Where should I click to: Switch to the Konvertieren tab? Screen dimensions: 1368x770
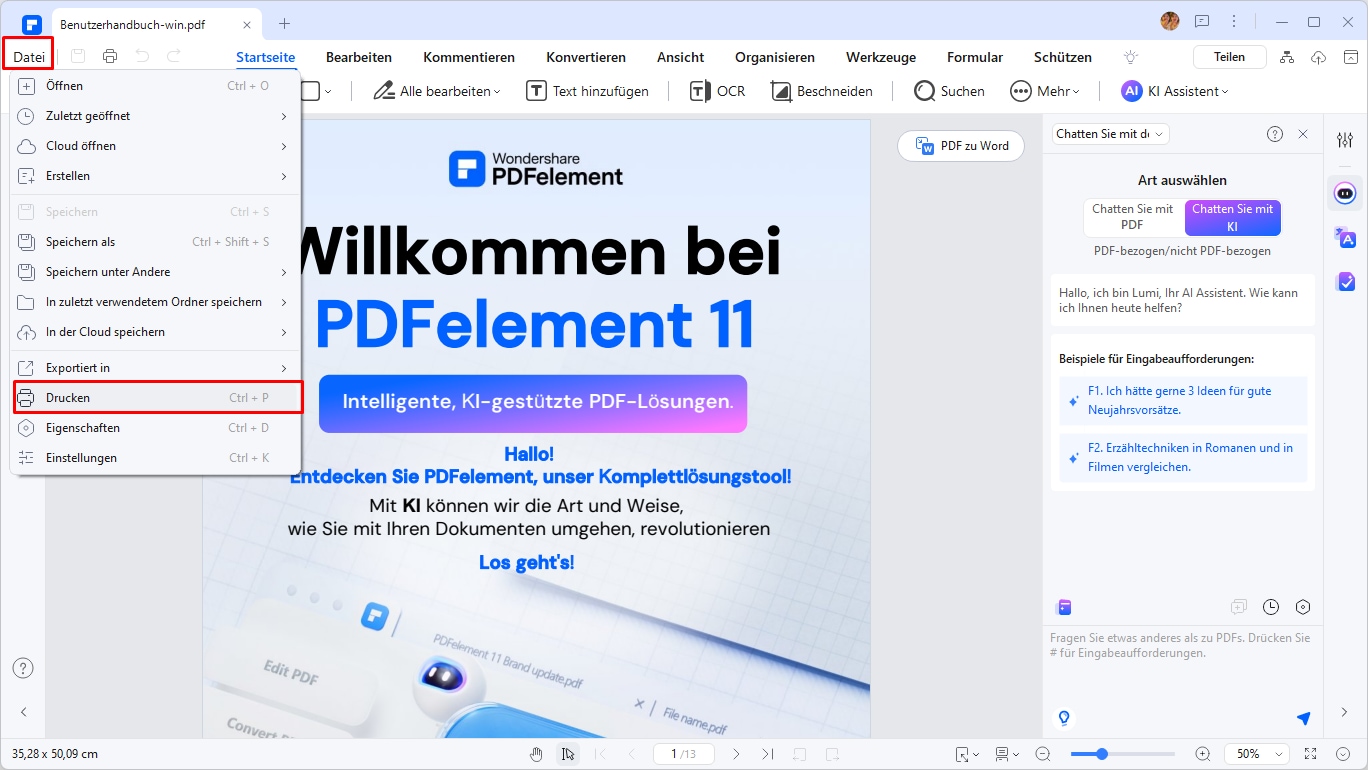[586, 57]
